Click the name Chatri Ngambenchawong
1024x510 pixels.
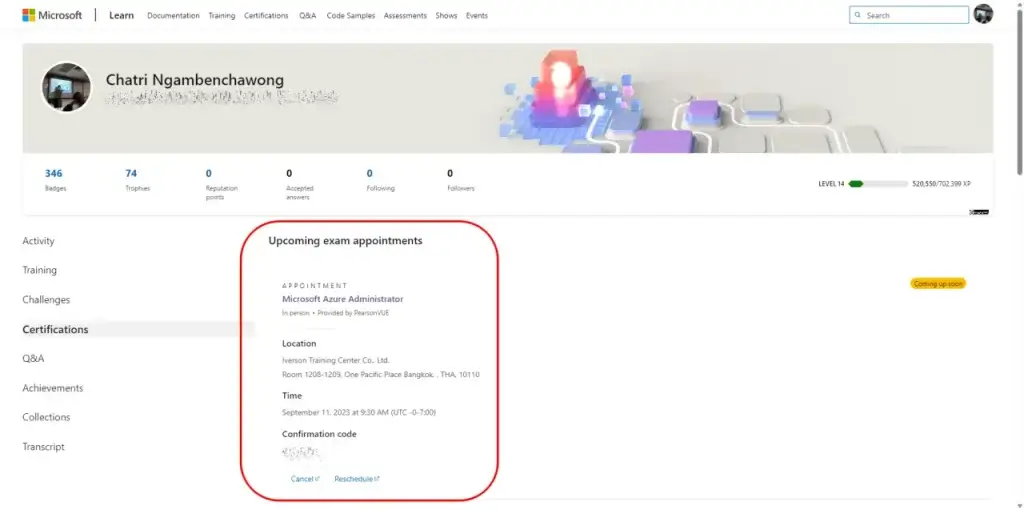(195, 80)
